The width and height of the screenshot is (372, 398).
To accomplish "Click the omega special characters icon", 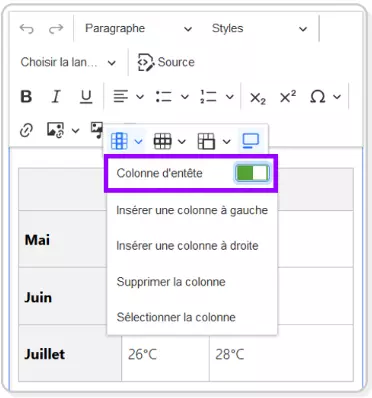I will click(317, 97).
